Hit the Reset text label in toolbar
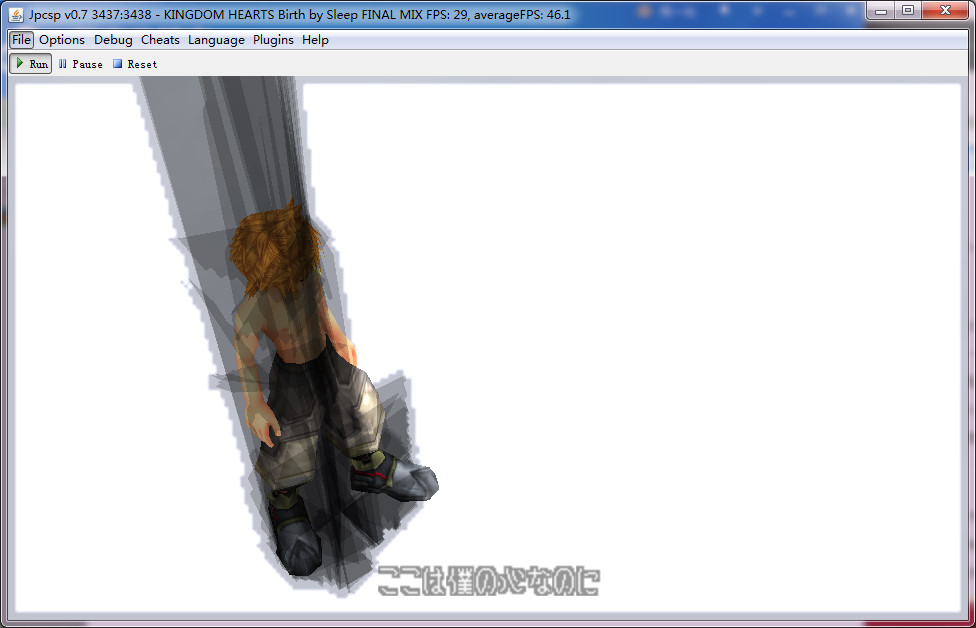Screen dimensions: 976x628 coord(142,64)
